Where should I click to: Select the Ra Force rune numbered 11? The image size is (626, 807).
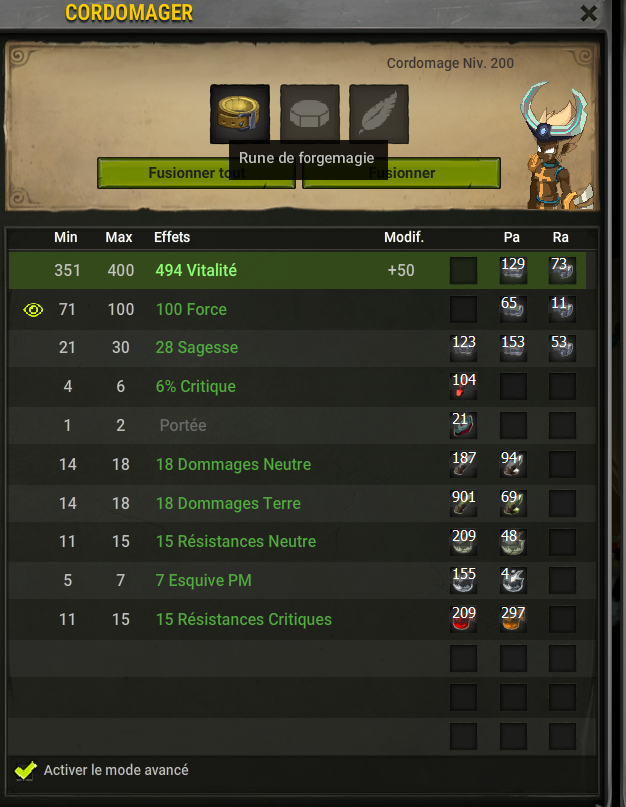tap(562, 309)
